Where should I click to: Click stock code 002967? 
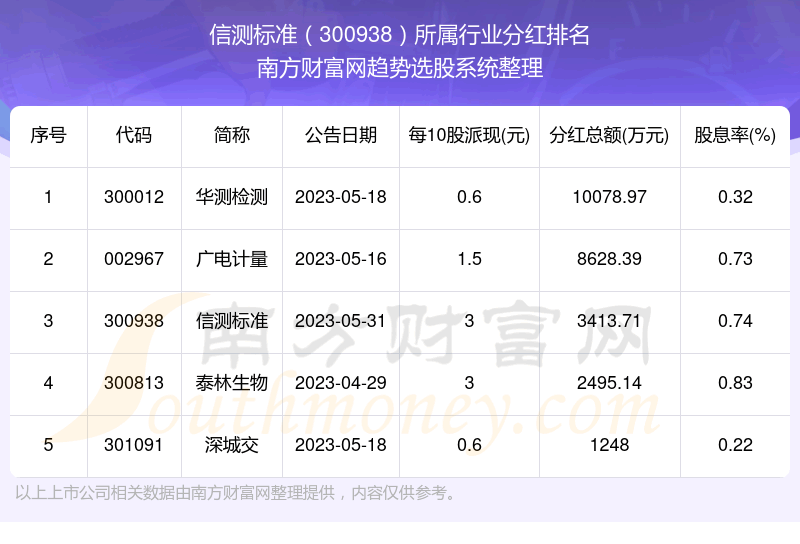coord(134,259)
